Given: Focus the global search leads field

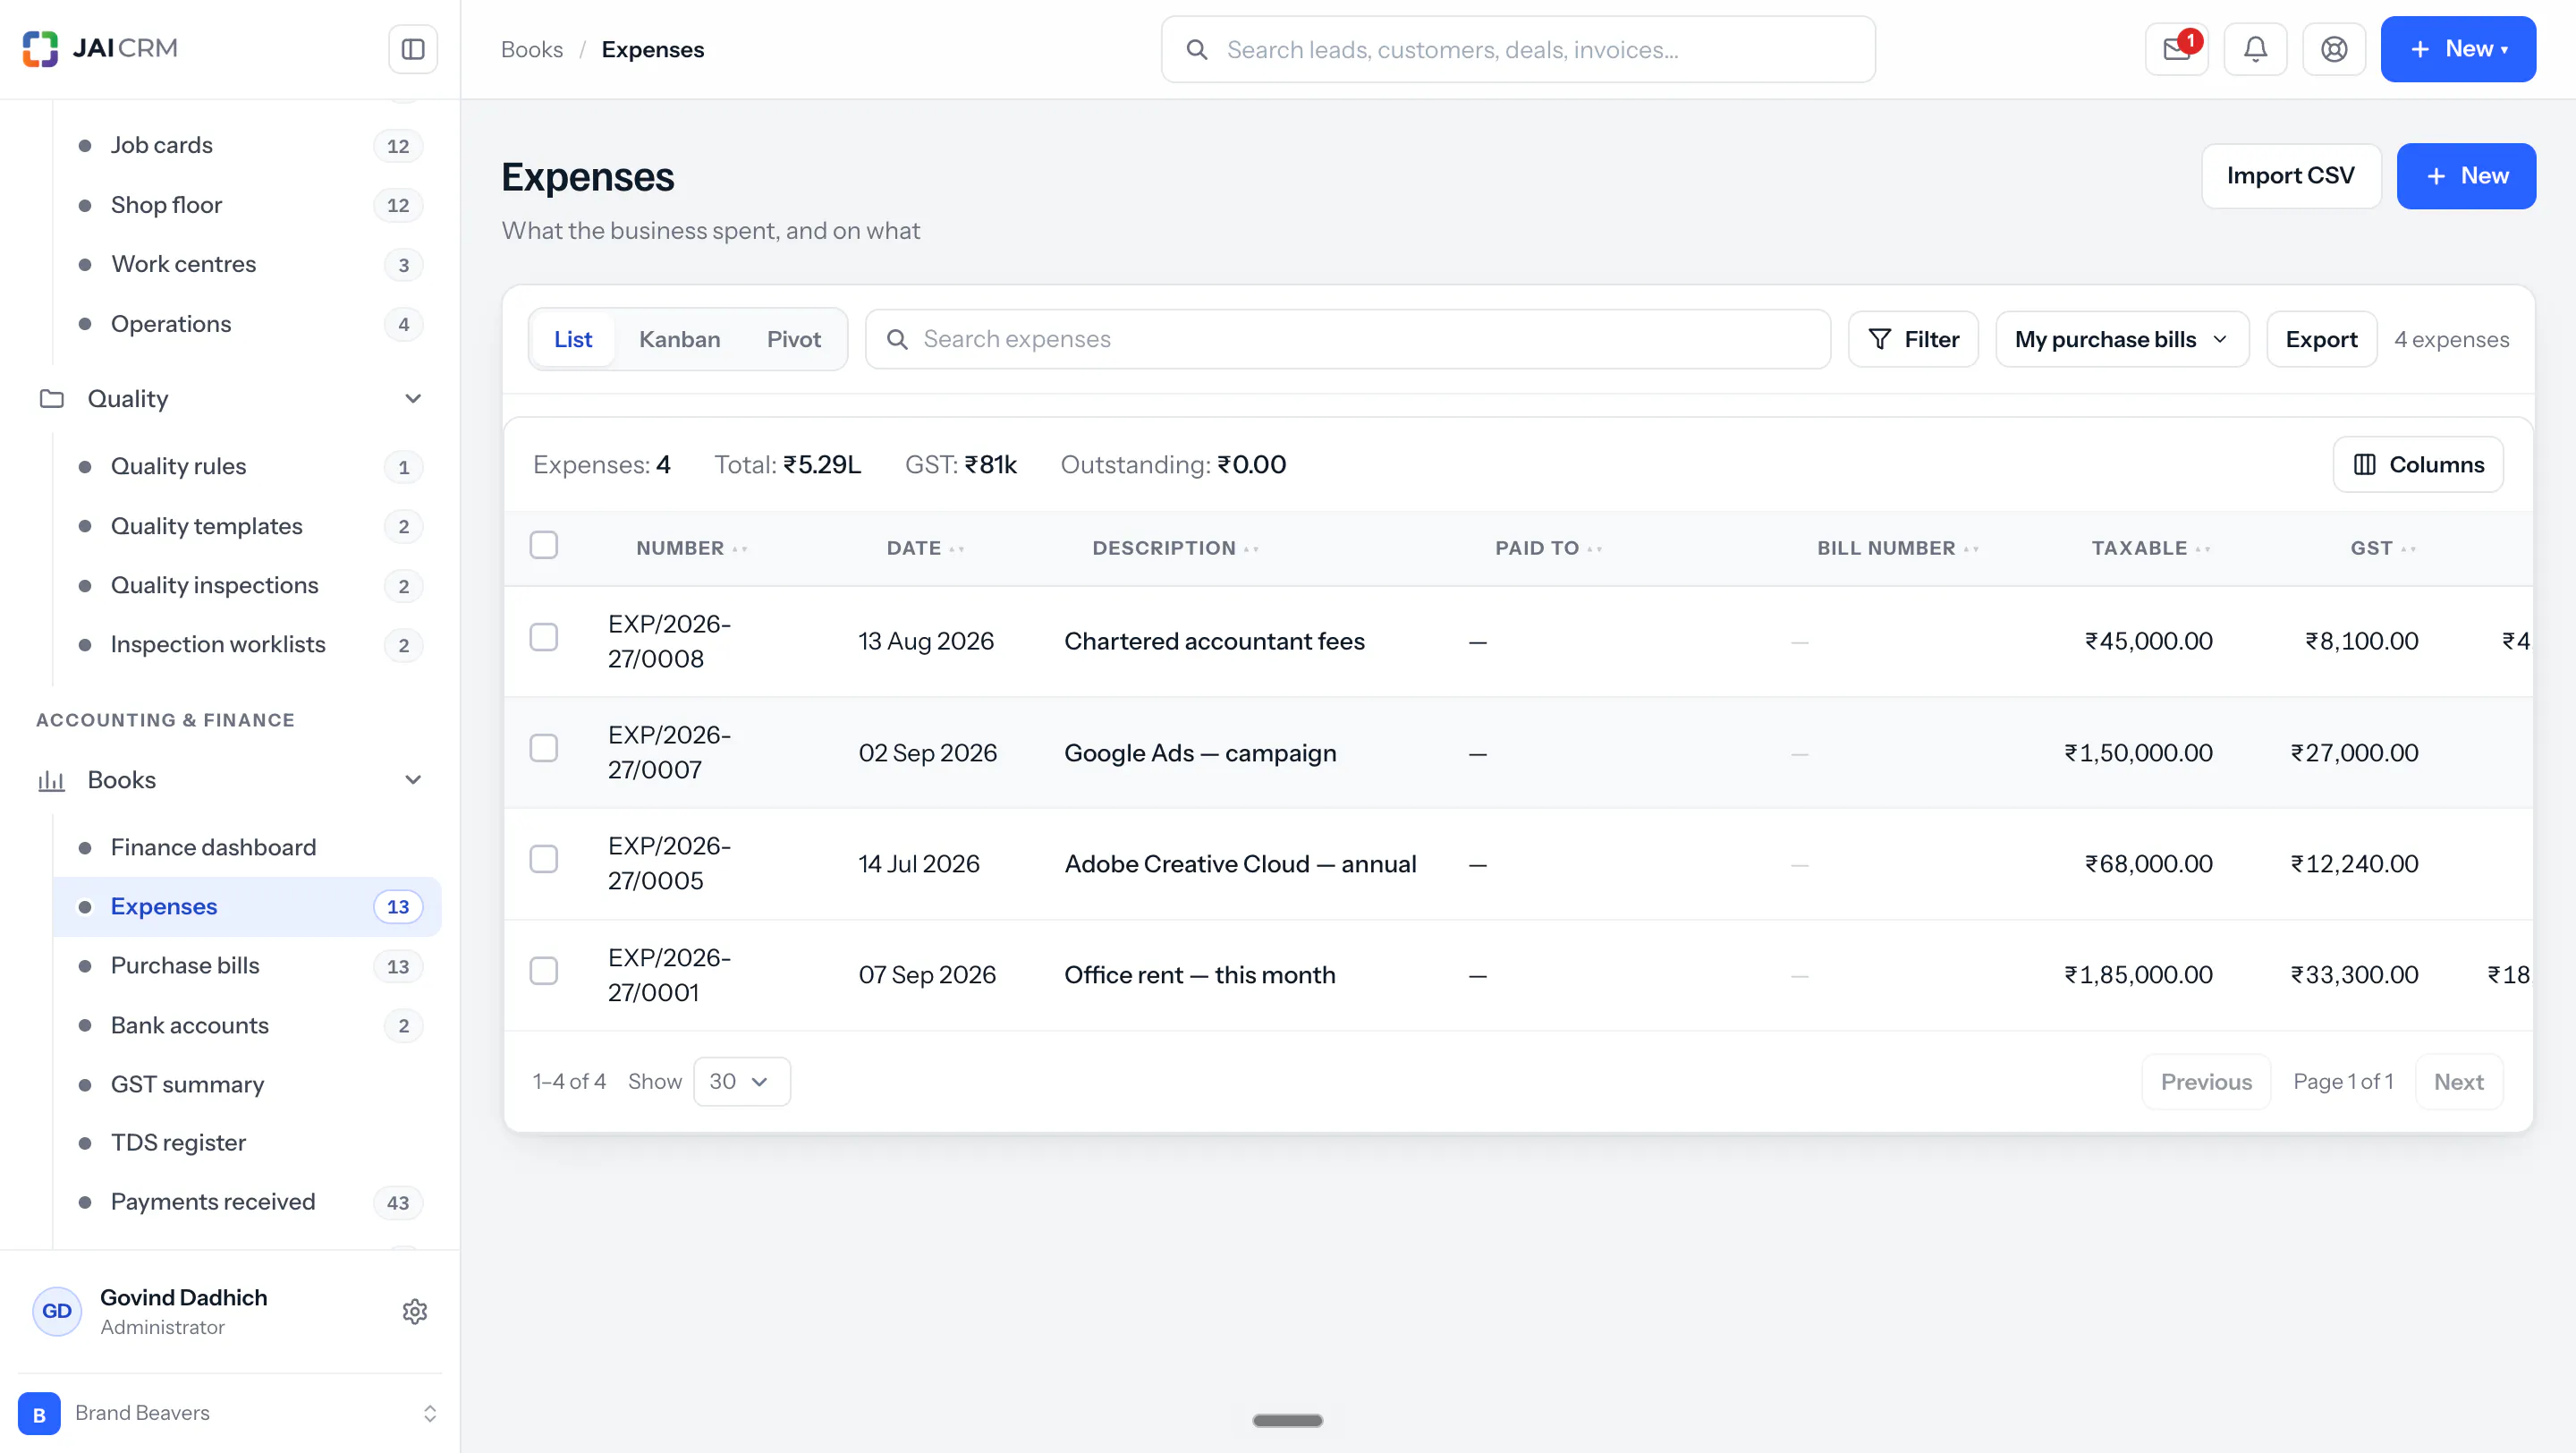Looking at the screenshot, I should coord(1518,49).
